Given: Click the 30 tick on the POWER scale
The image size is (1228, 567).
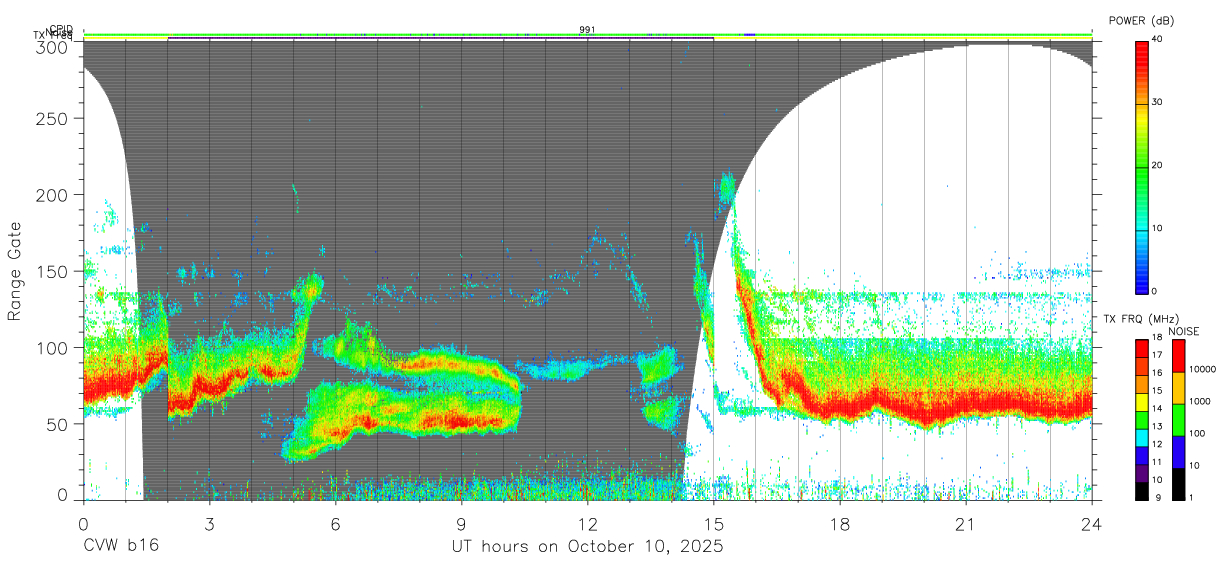Looking at the screenshot, I should tap(1157, 103).
